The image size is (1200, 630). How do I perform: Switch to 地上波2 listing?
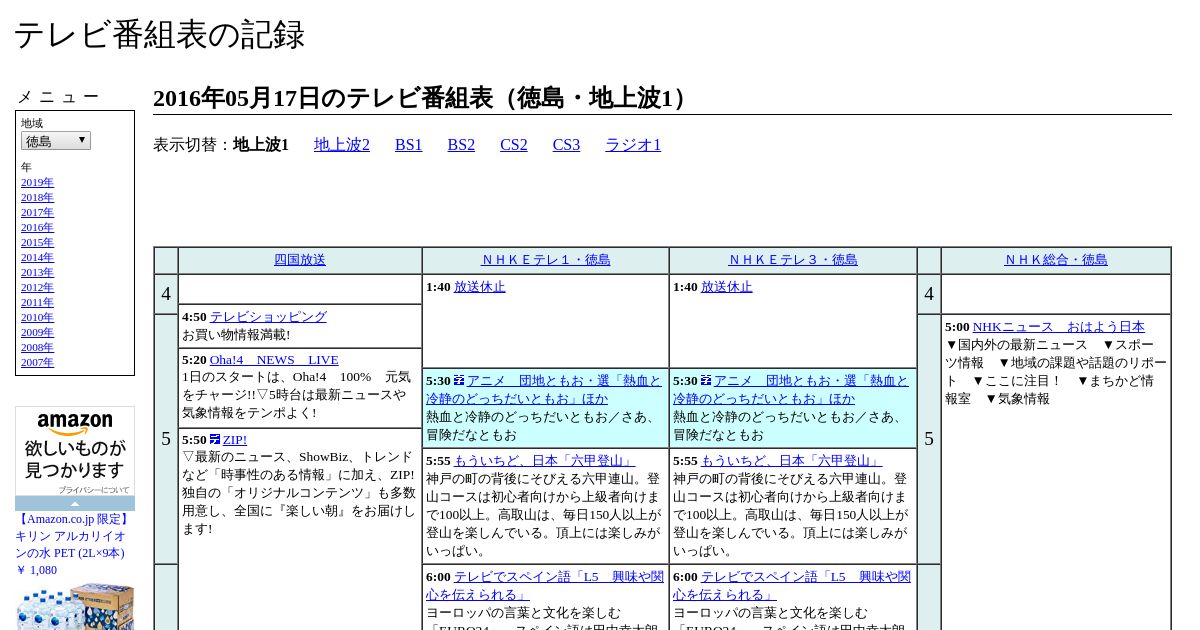[x=342, y=145]
